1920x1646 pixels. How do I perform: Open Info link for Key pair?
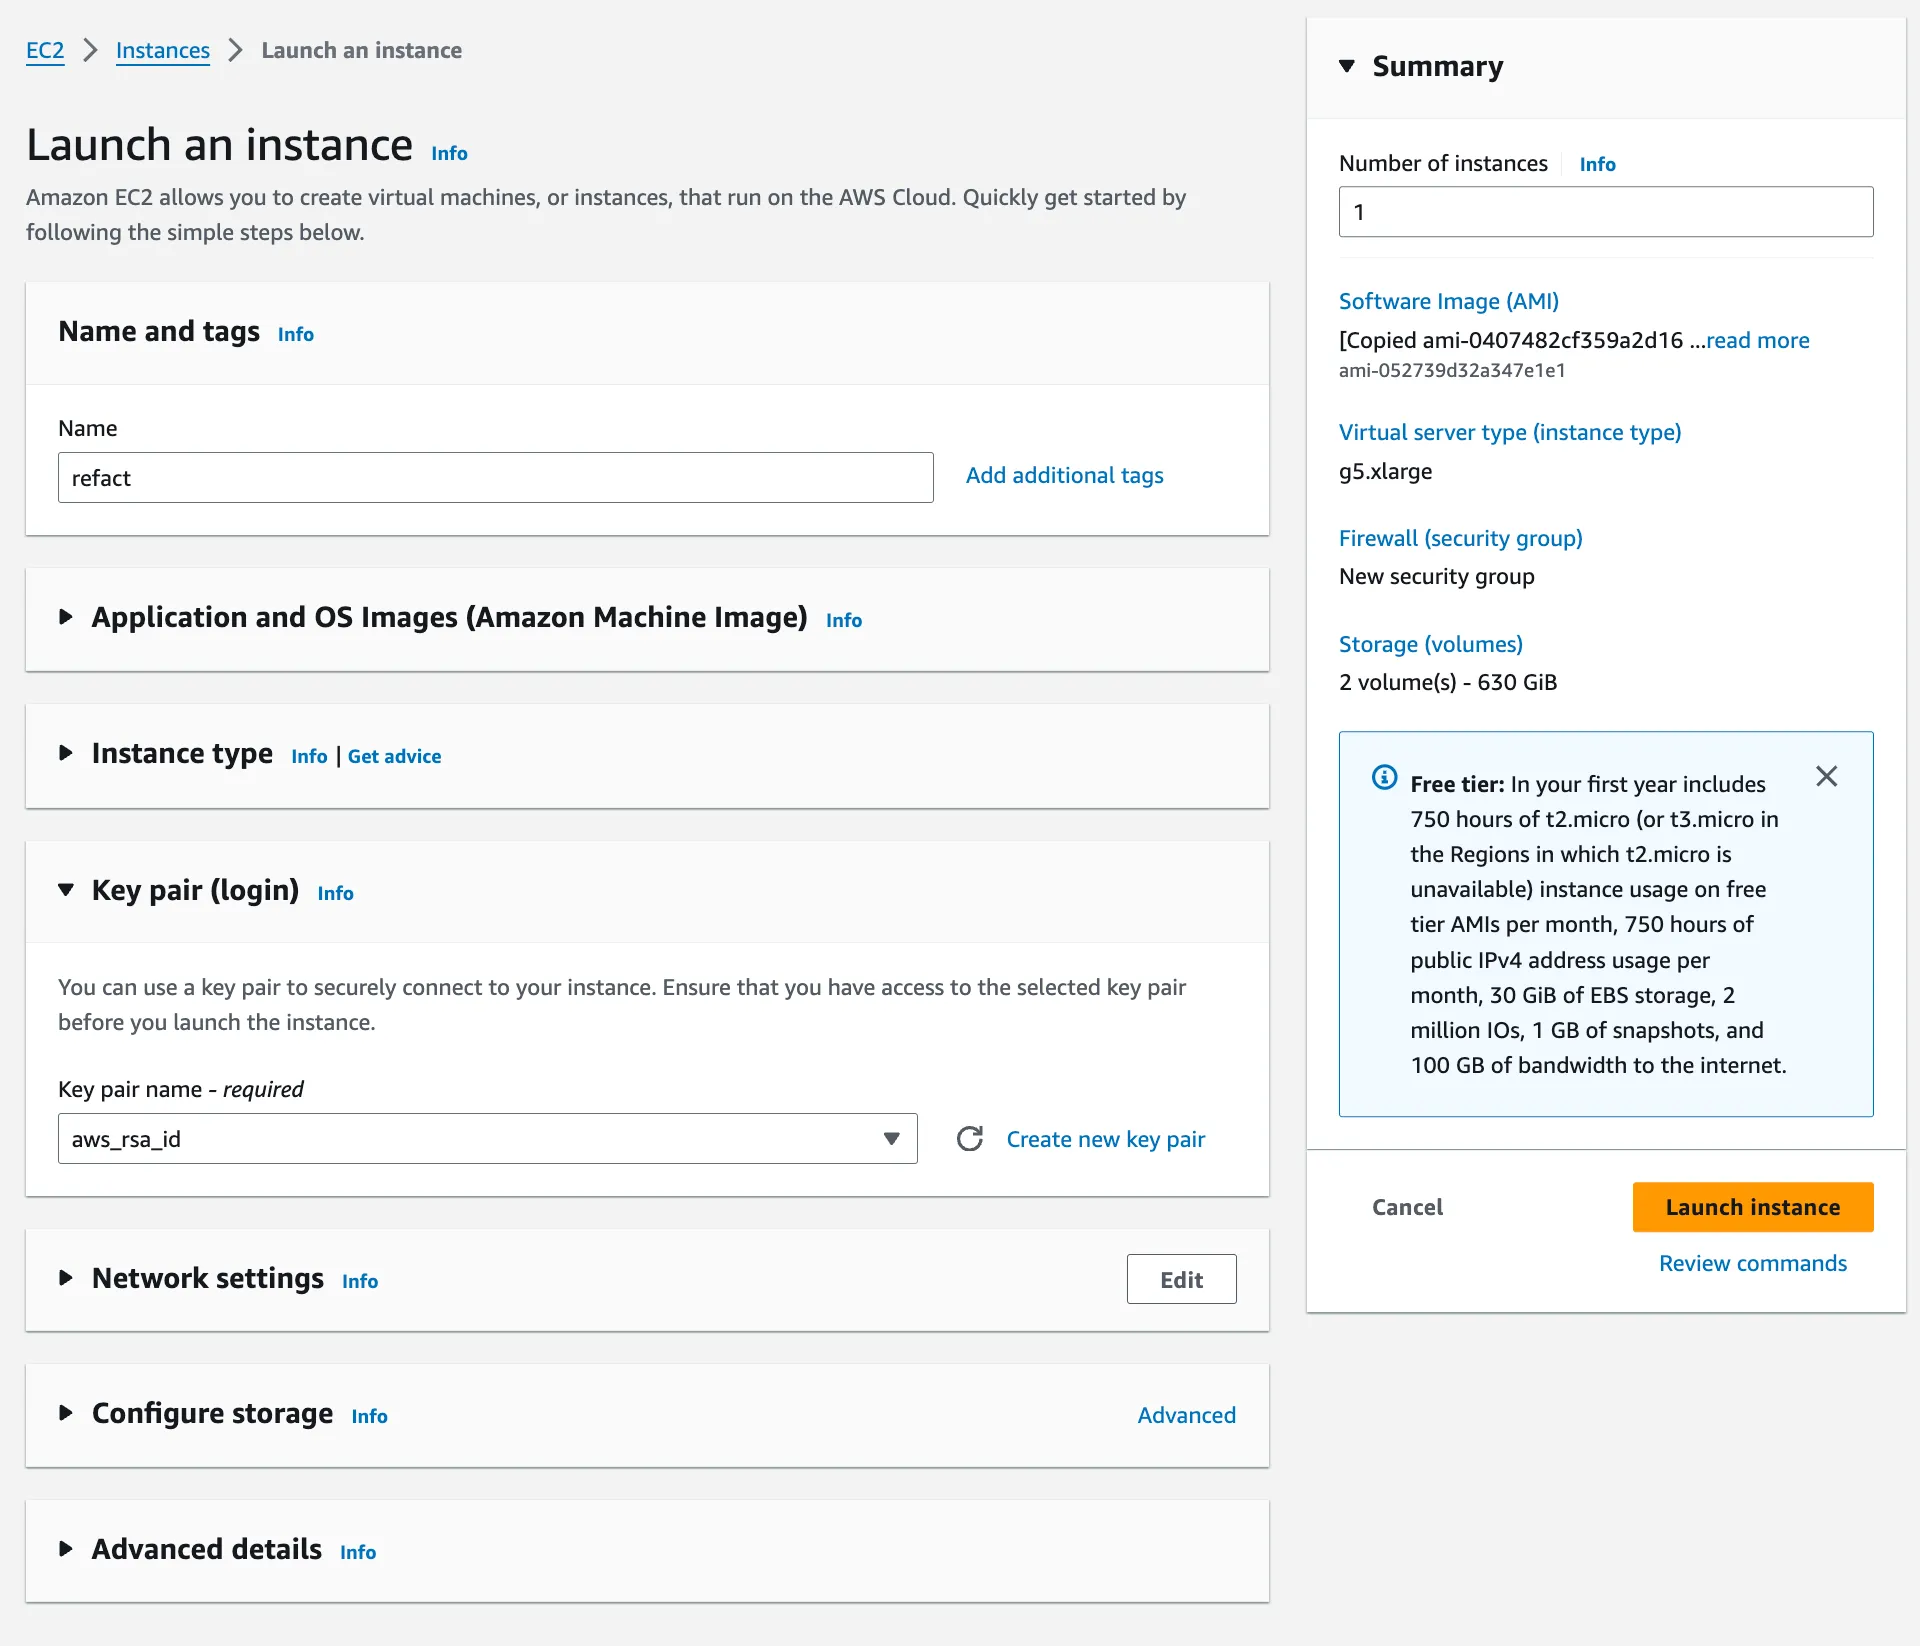tap(335, 893)
